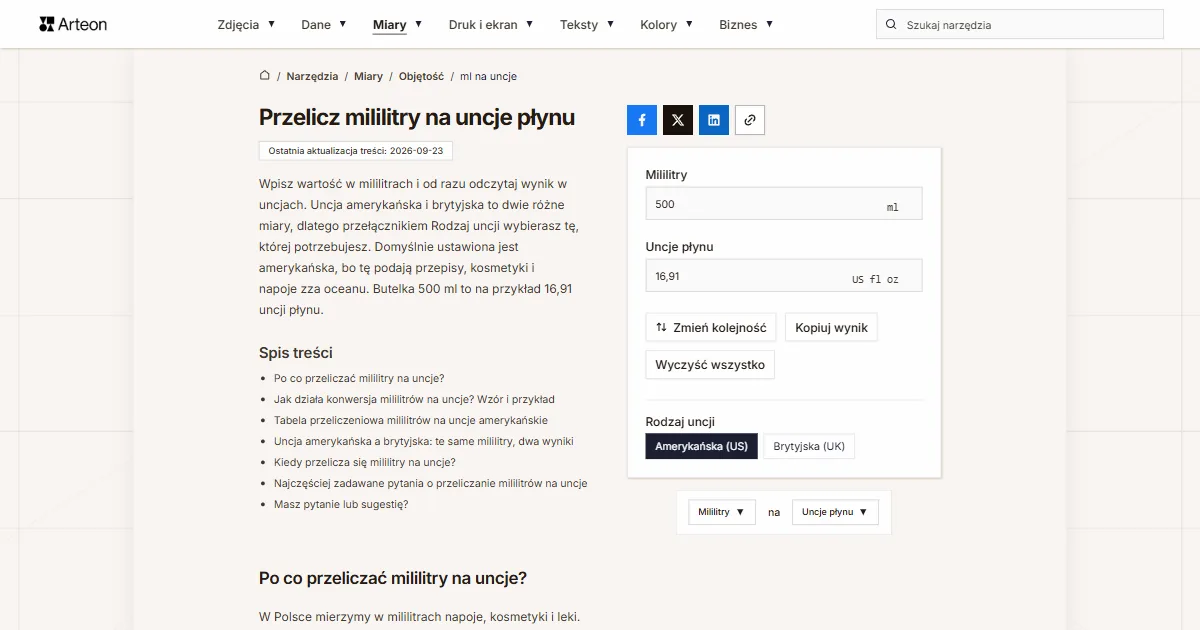Share page on X (Twitter)
This screenshot has height=630, width=1200.
point(678,120)
